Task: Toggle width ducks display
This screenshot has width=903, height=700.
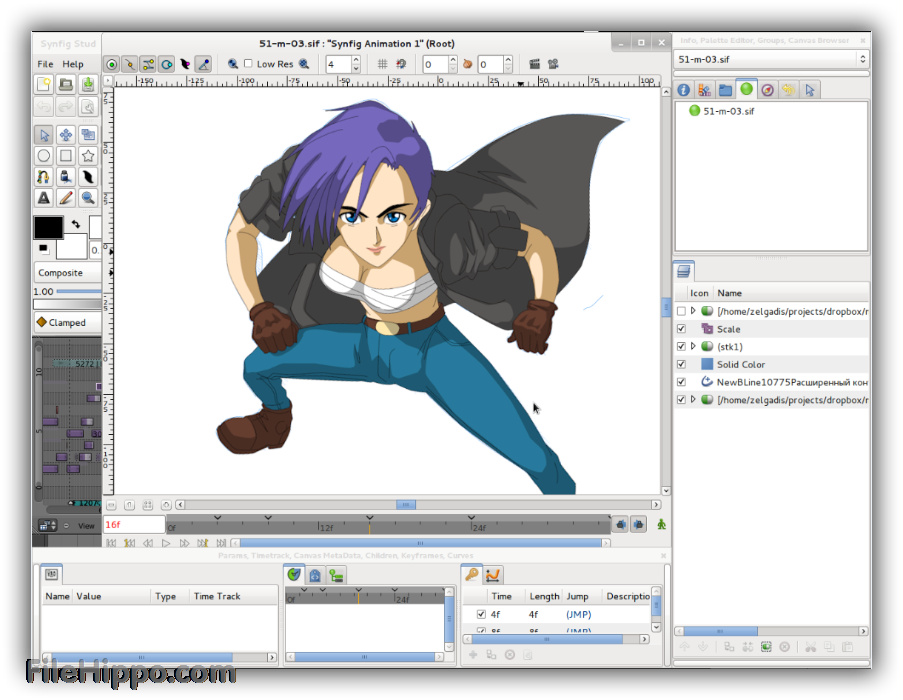Action: point(185,64)
